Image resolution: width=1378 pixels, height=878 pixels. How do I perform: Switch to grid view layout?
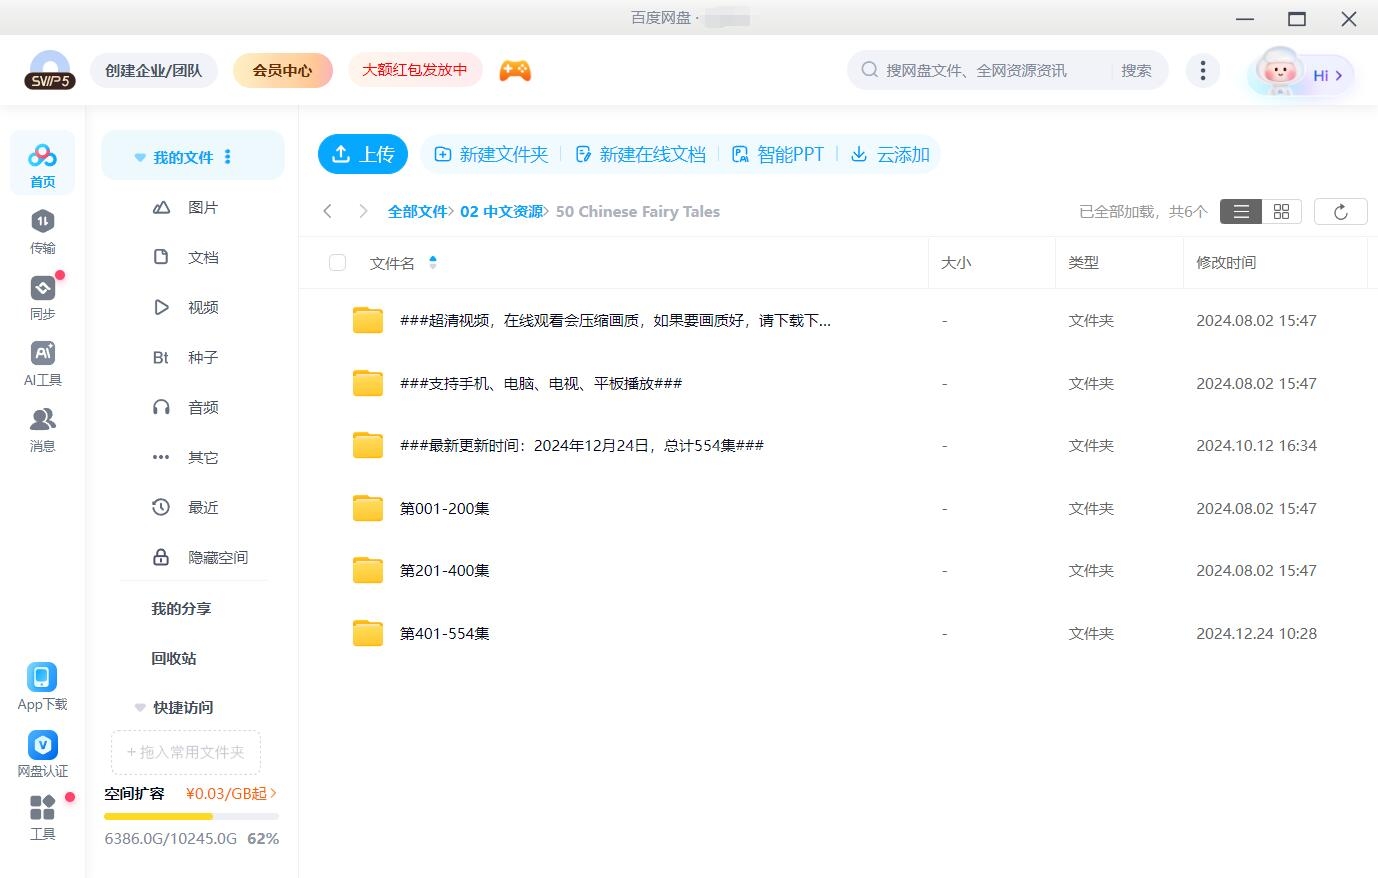[x=1280, y=211]
